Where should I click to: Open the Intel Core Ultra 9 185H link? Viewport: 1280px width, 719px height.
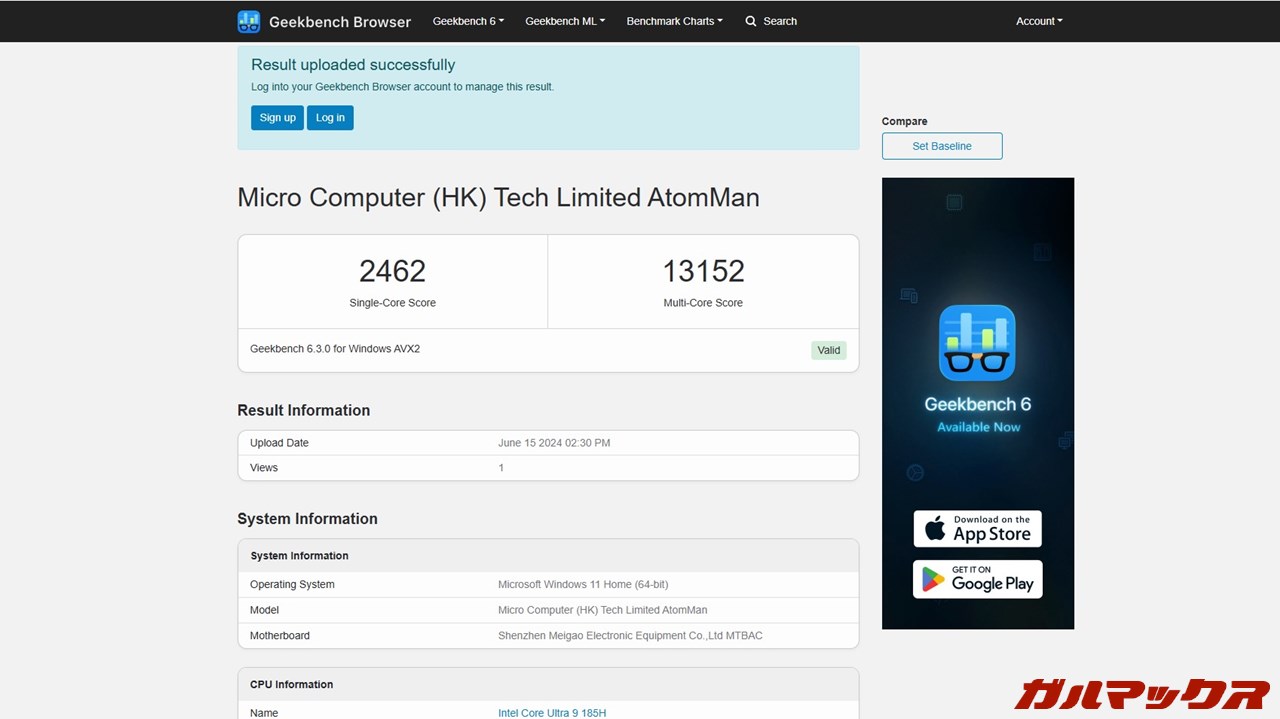552,712
